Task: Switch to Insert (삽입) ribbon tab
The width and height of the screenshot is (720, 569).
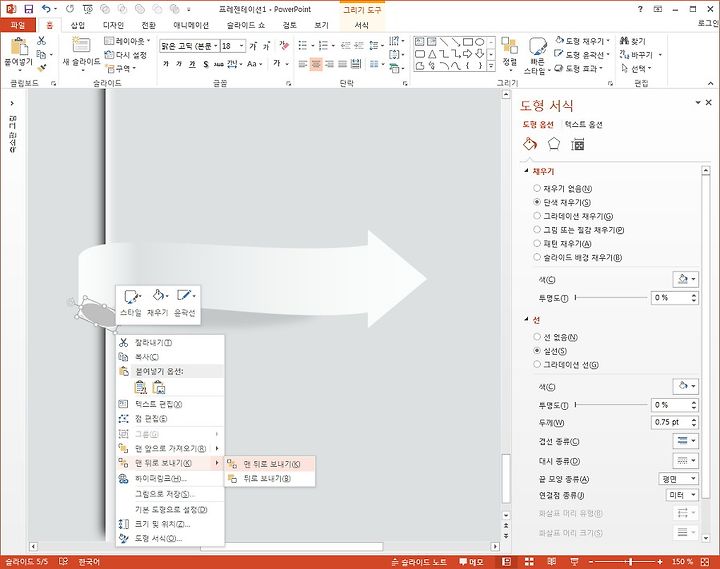Action: click(78, 25)
